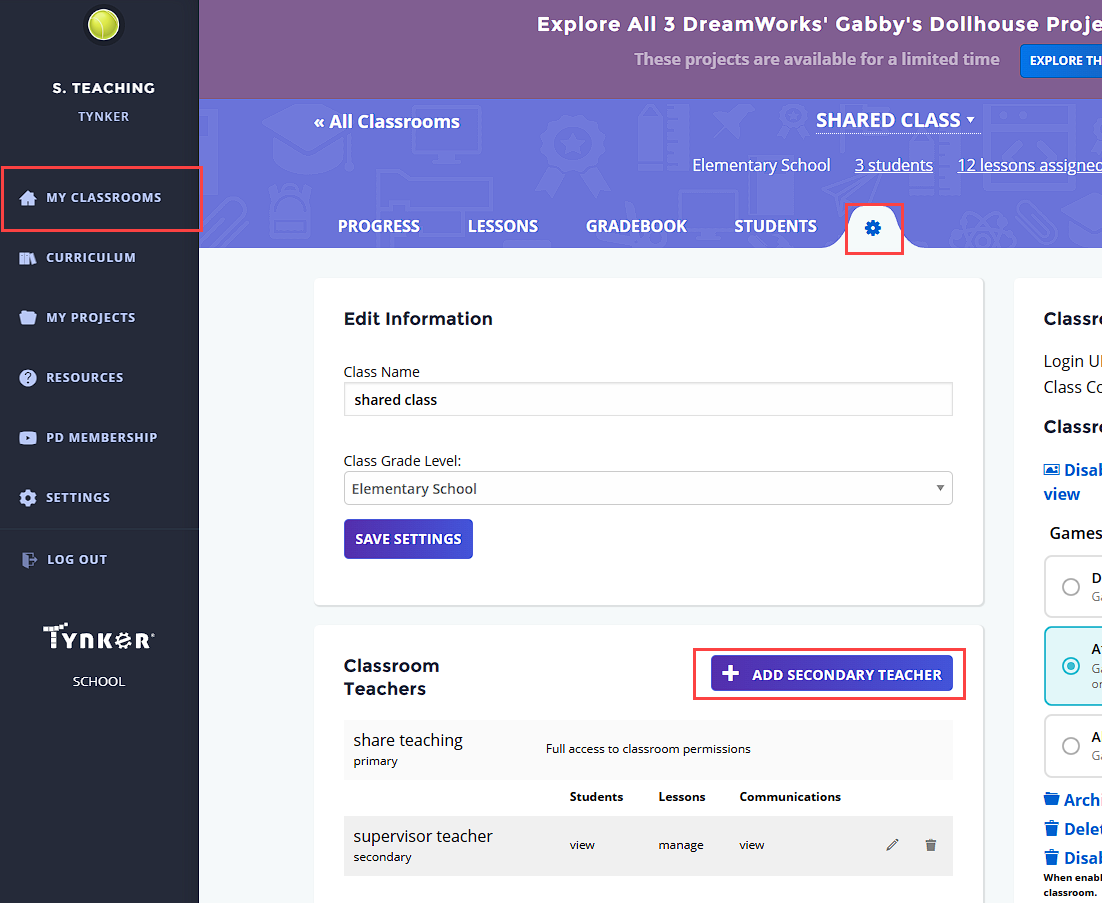The image size is (1102, 903).
Task: Open the Class Grade Level dropdown
Action: 648,488
